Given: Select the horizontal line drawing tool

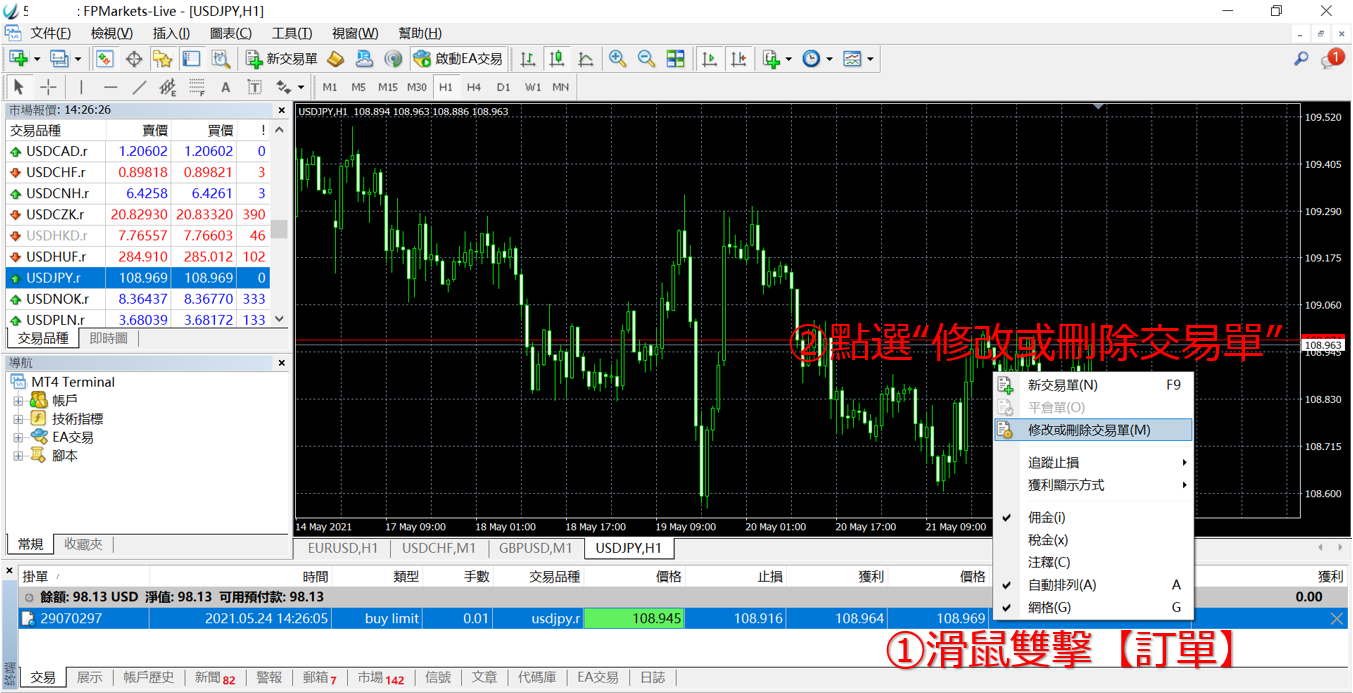Looking at the screenshot, I should [x=111, y=87].
